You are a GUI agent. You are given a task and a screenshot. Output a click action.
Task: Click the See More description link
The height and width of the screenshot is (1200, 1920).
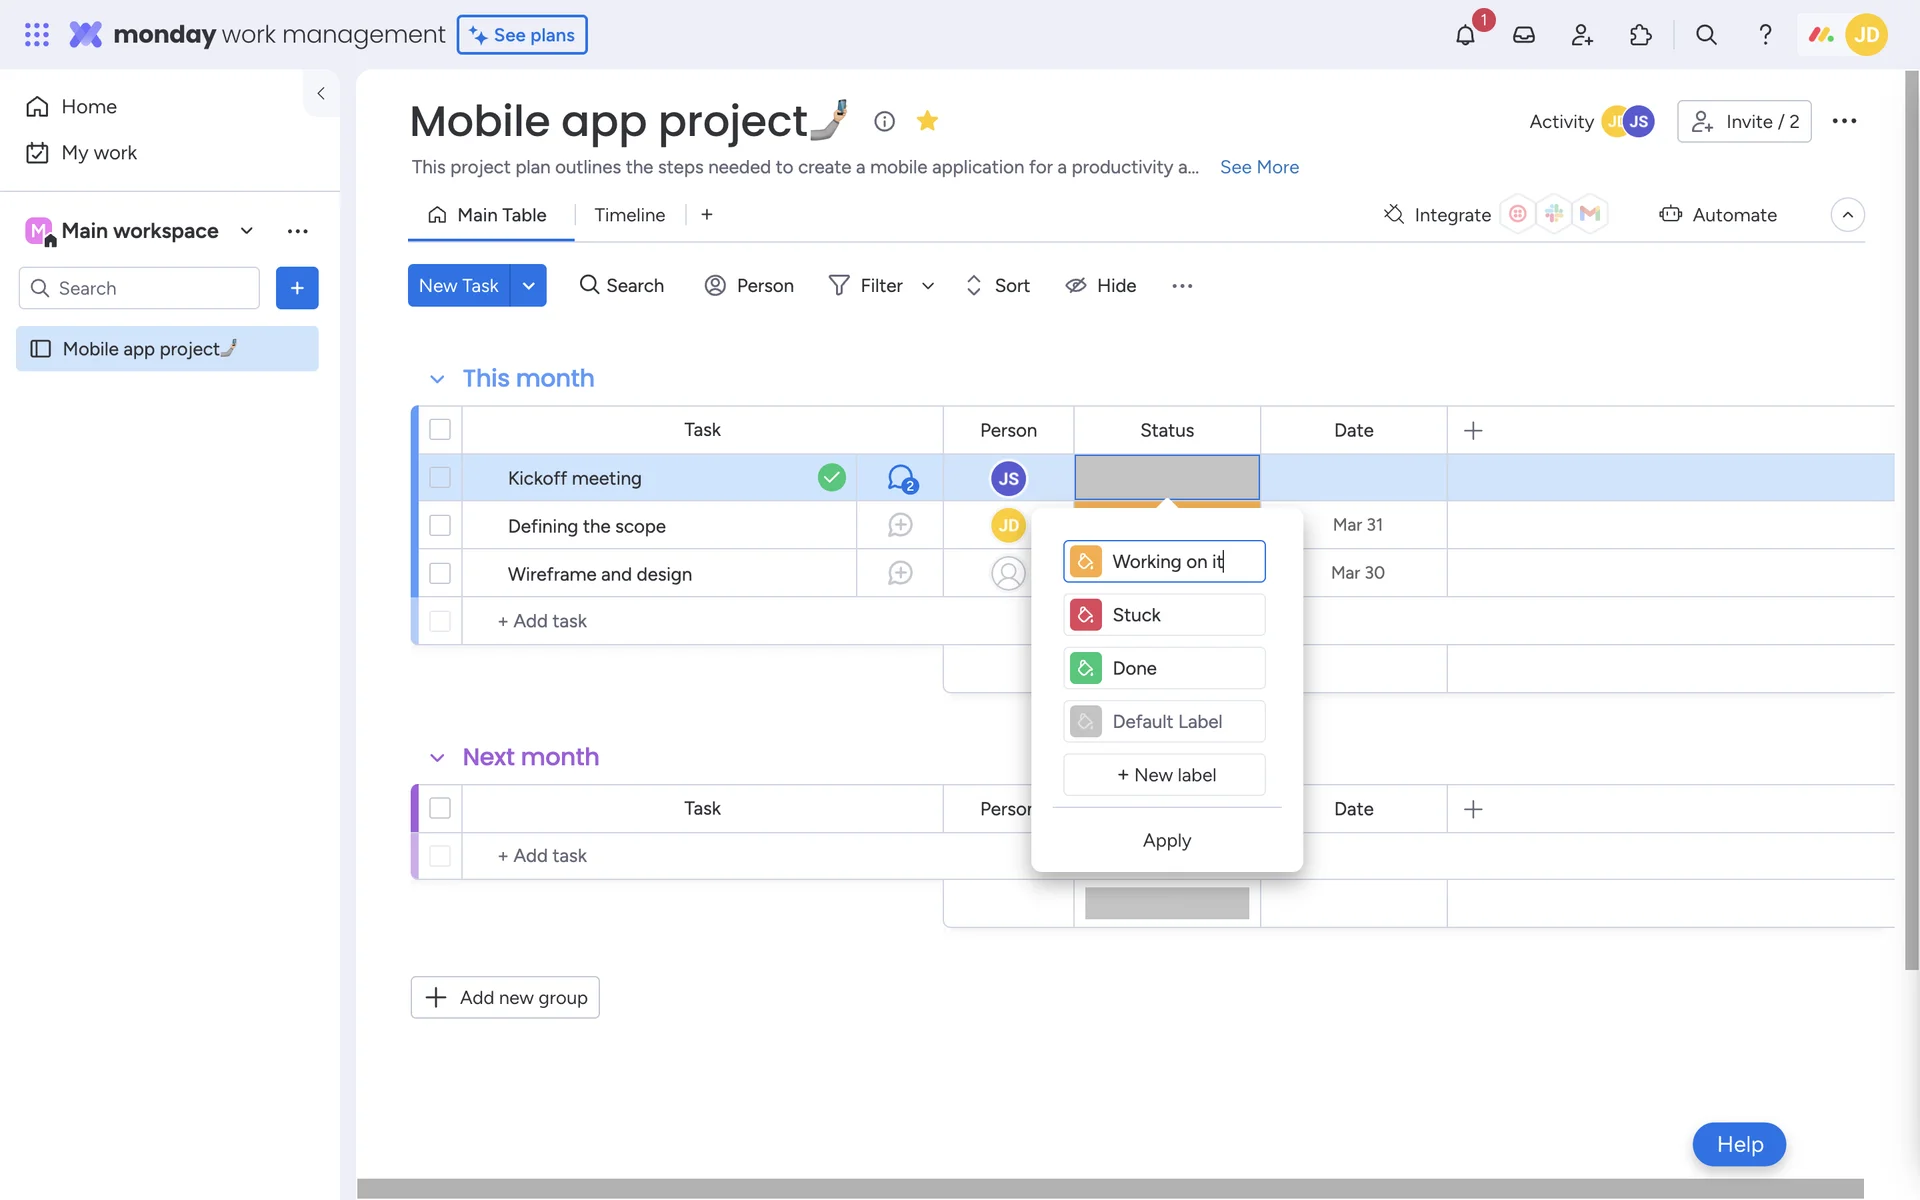[x=1259, y=167]
